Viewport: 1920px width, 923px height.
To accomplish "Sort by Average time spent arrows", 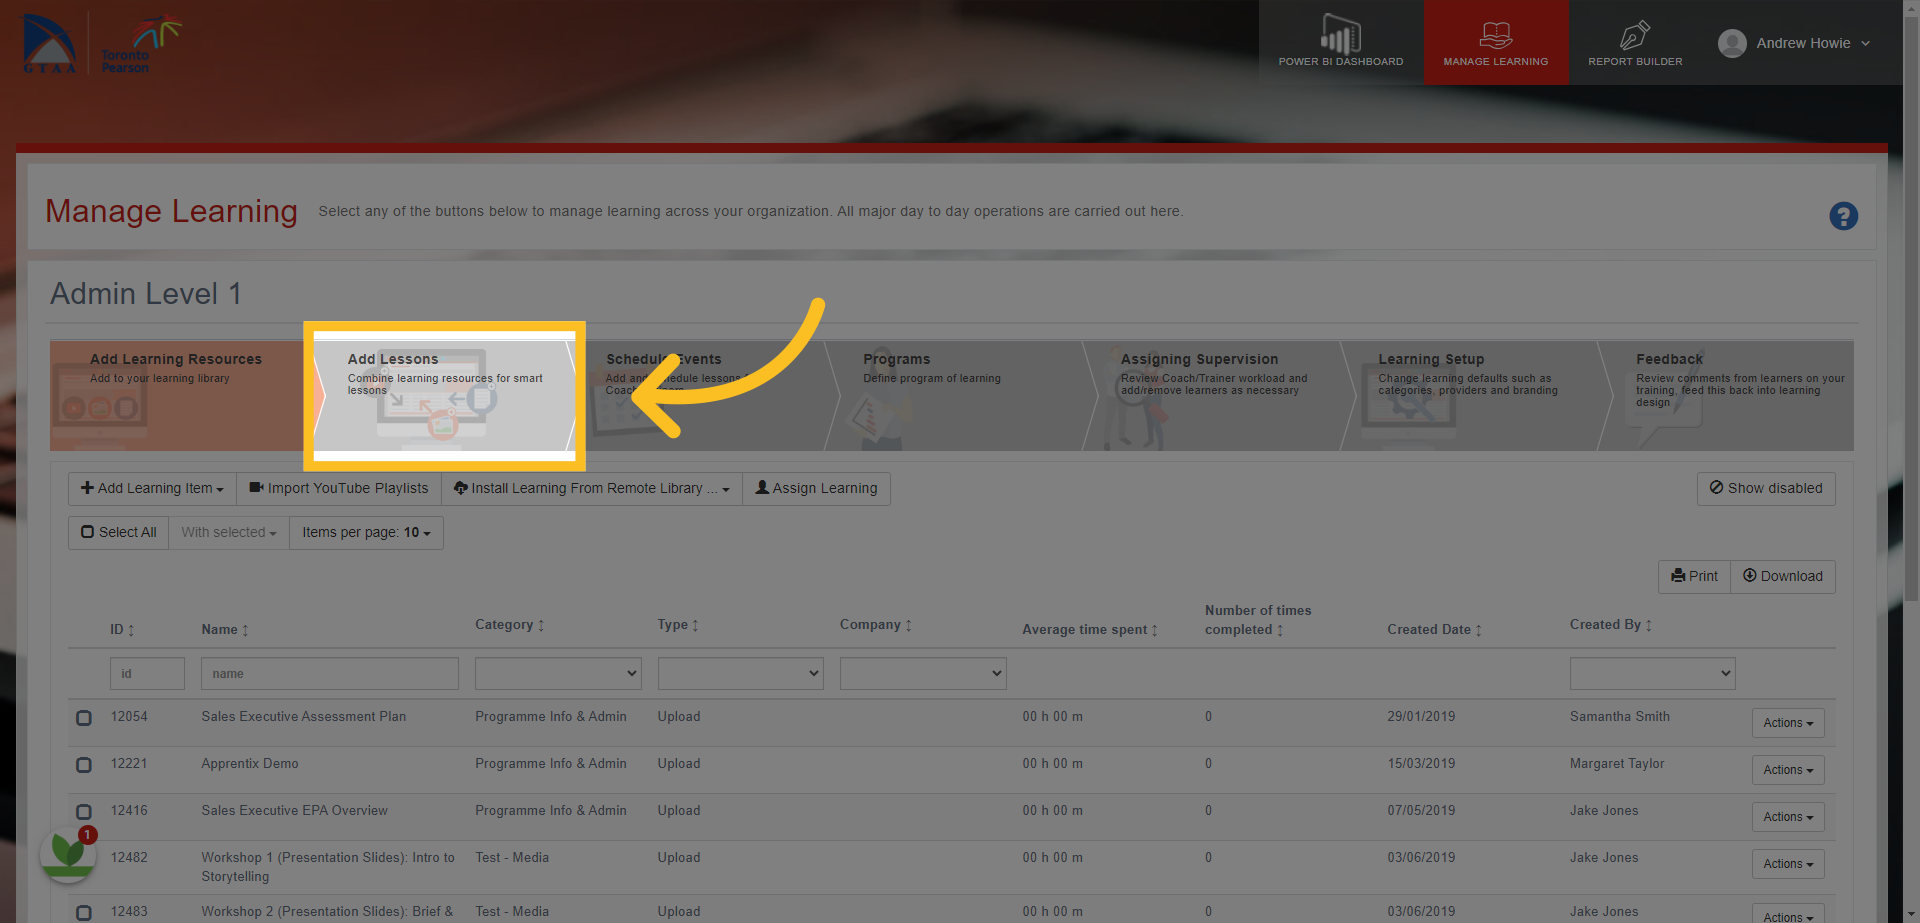I will tap(1154, 630).
